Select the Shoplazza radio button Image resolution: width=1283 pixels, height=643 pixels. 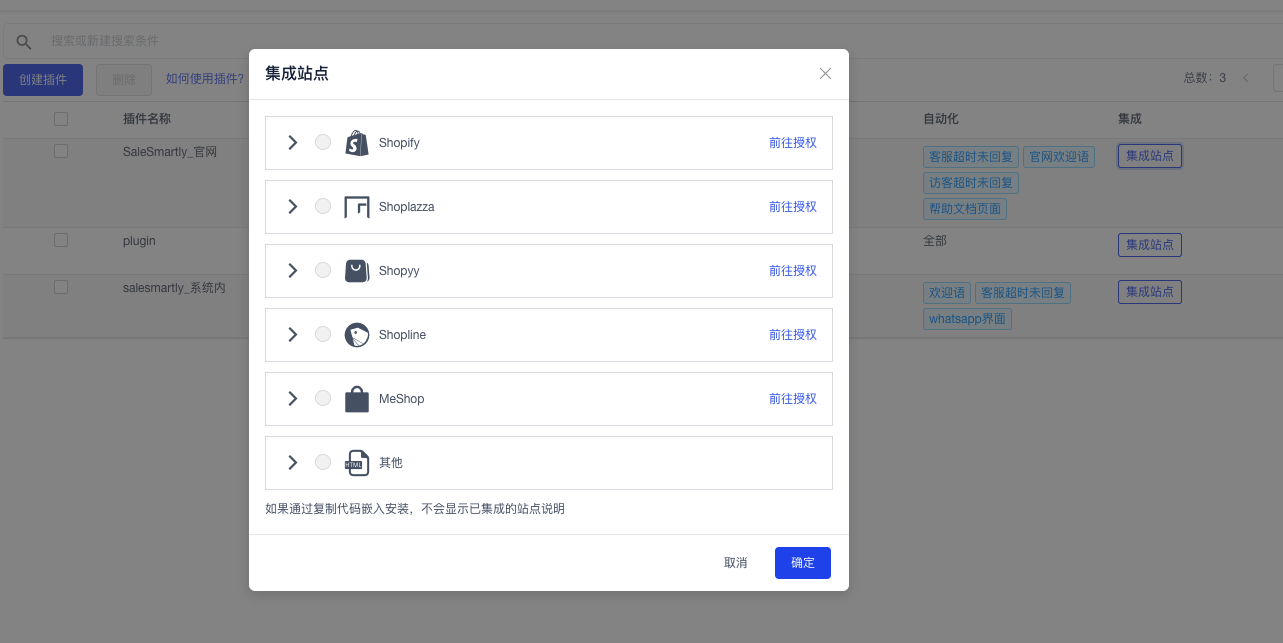[x=323, y=207]
